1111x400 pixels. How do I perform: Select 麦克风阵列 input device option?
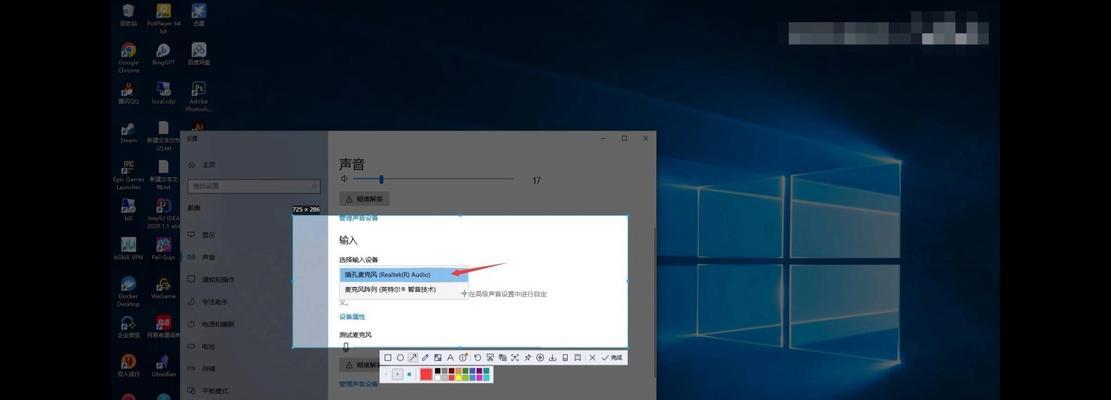pos(404,290)
